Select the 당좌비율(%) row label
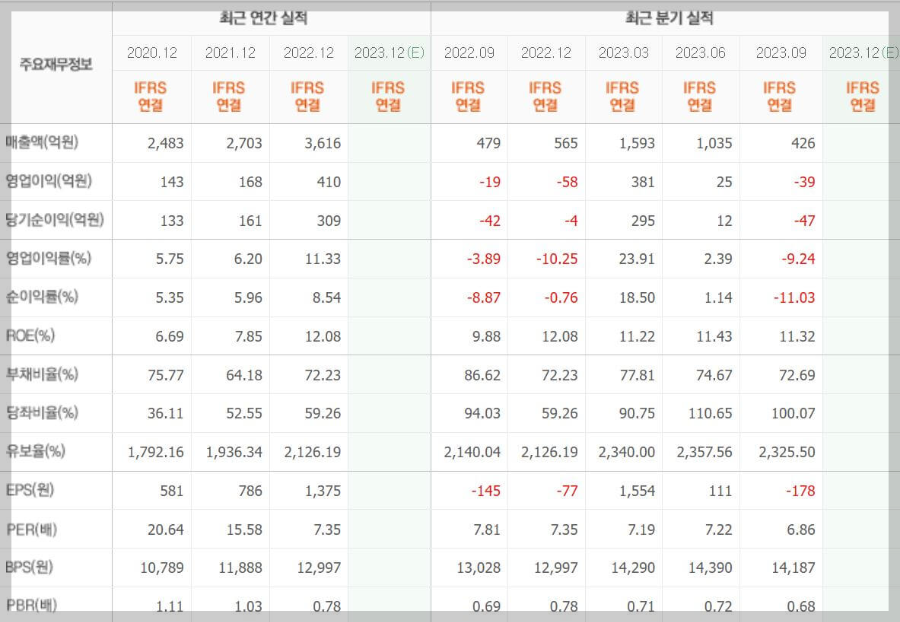This screenshot has width=900, height=622. coord(42,413)
